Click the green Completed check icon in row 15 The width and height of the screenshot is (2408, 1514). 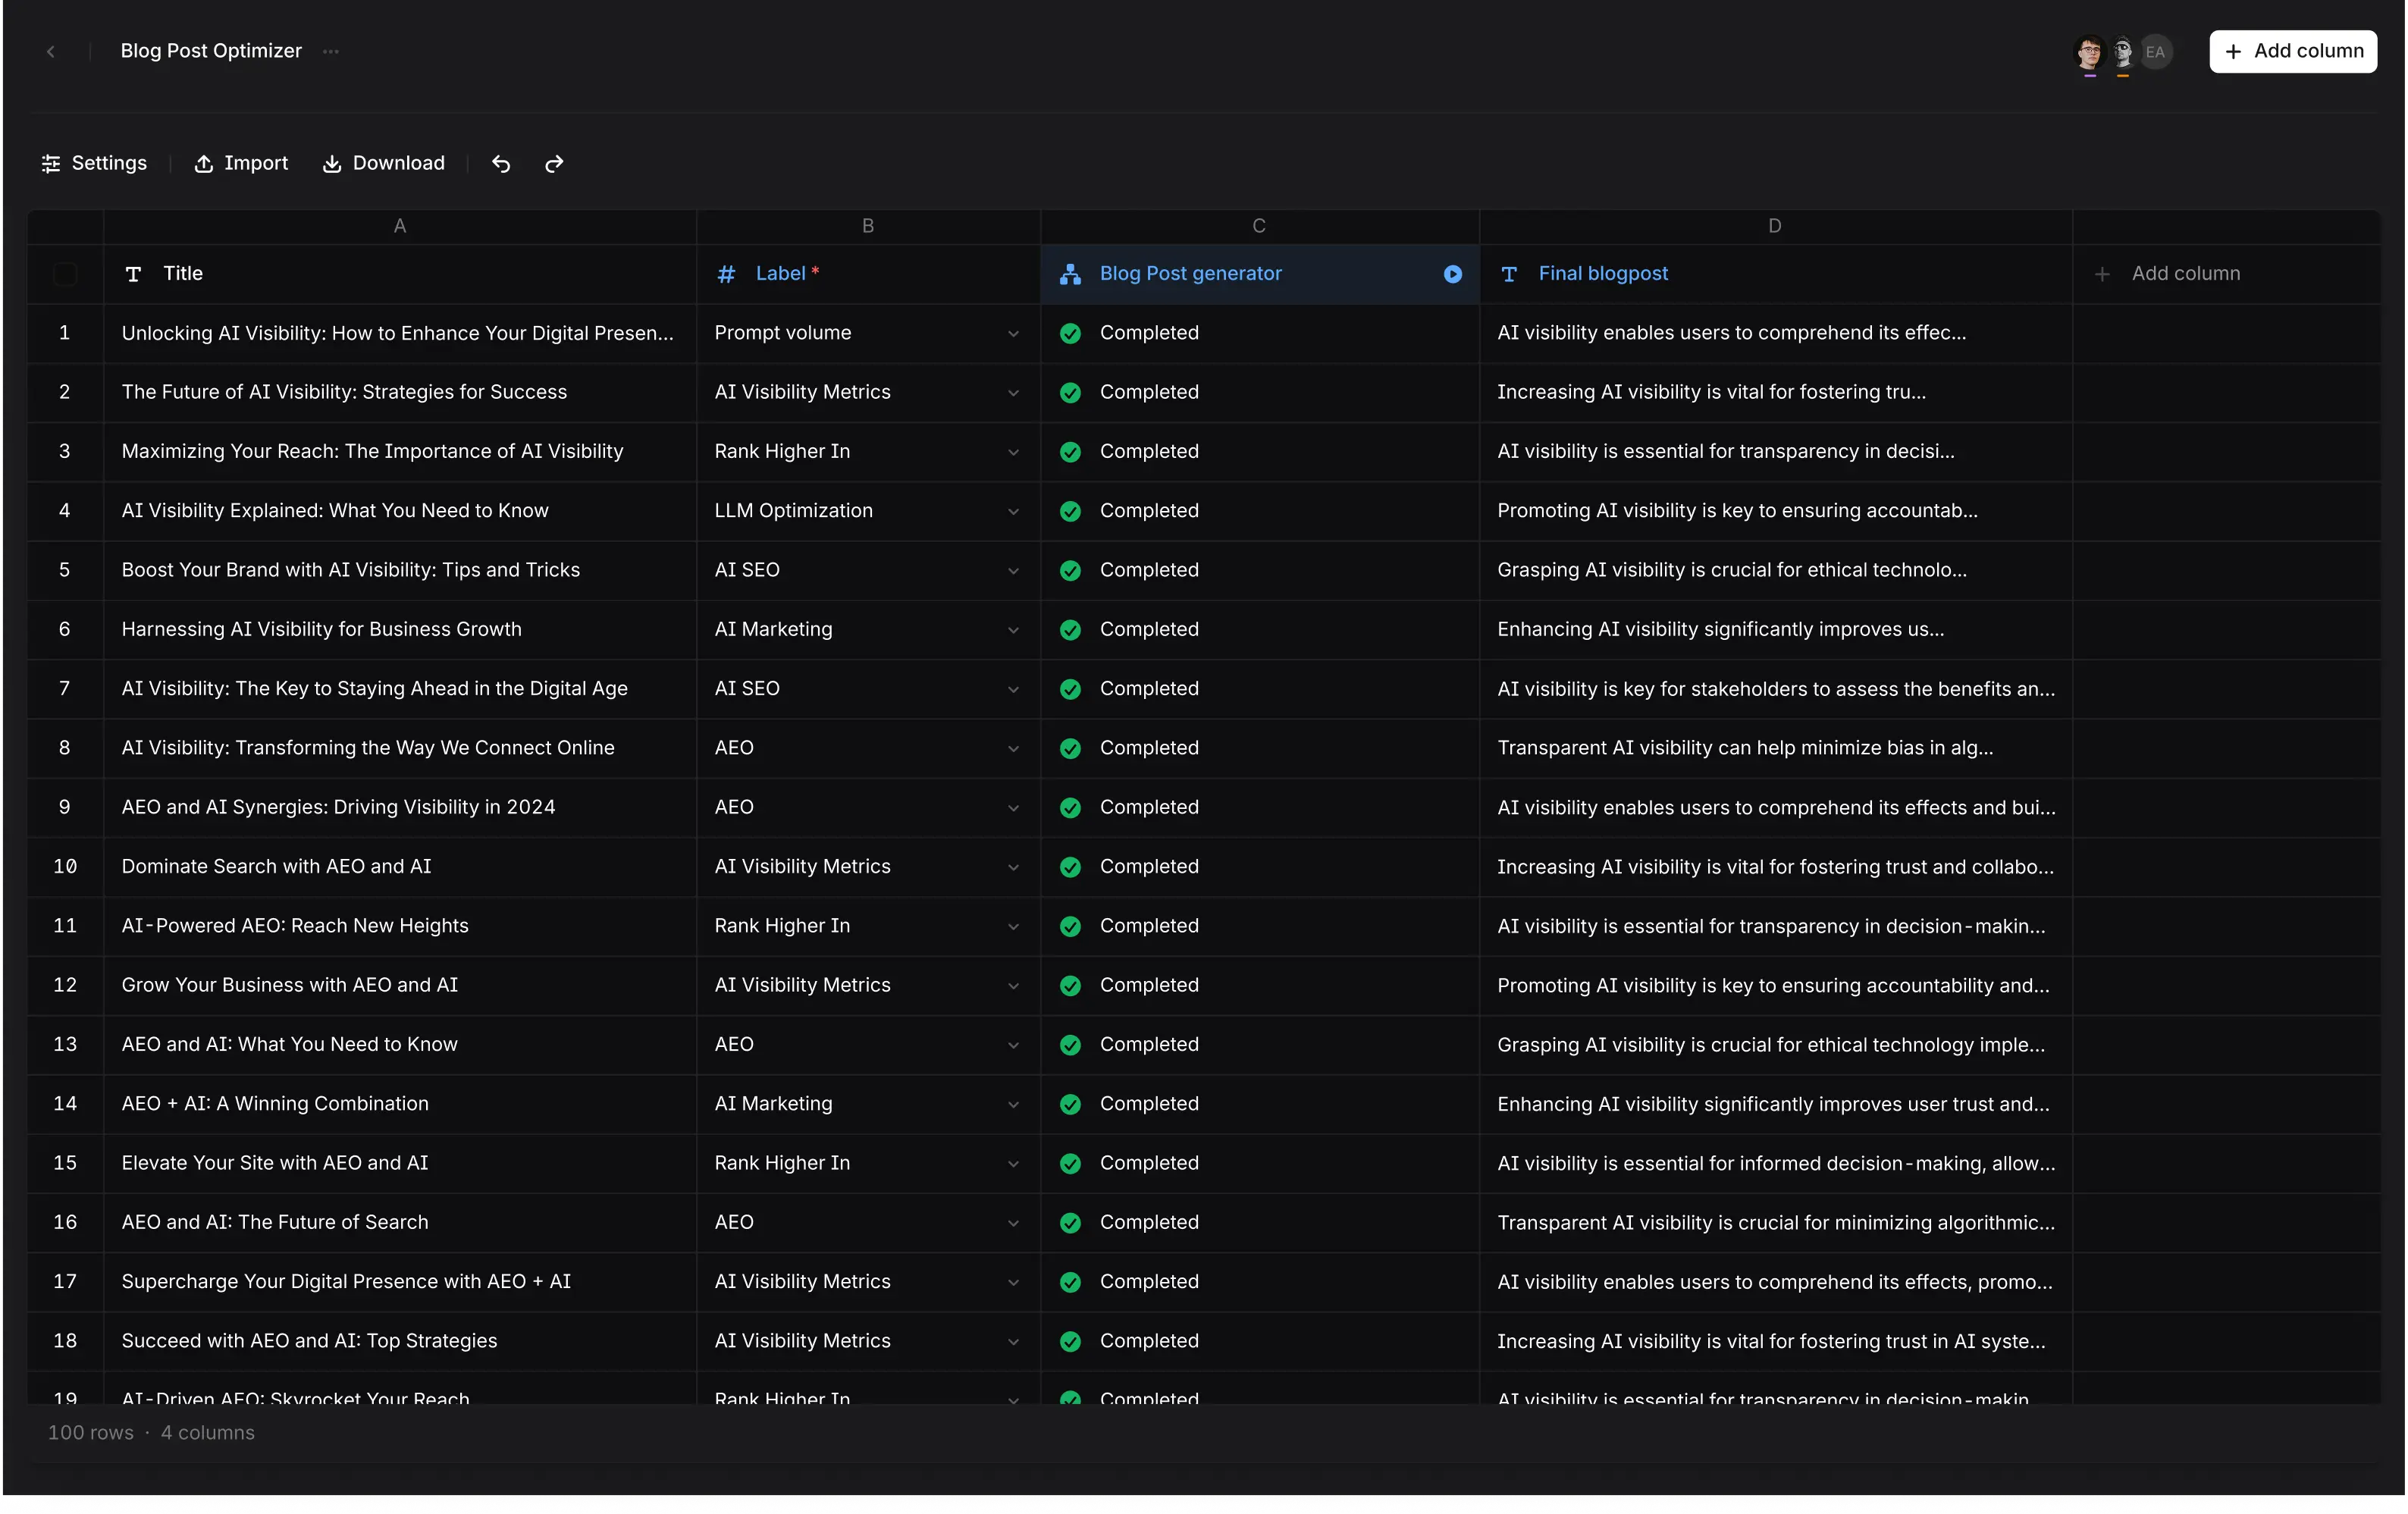pos(1070,1164)
